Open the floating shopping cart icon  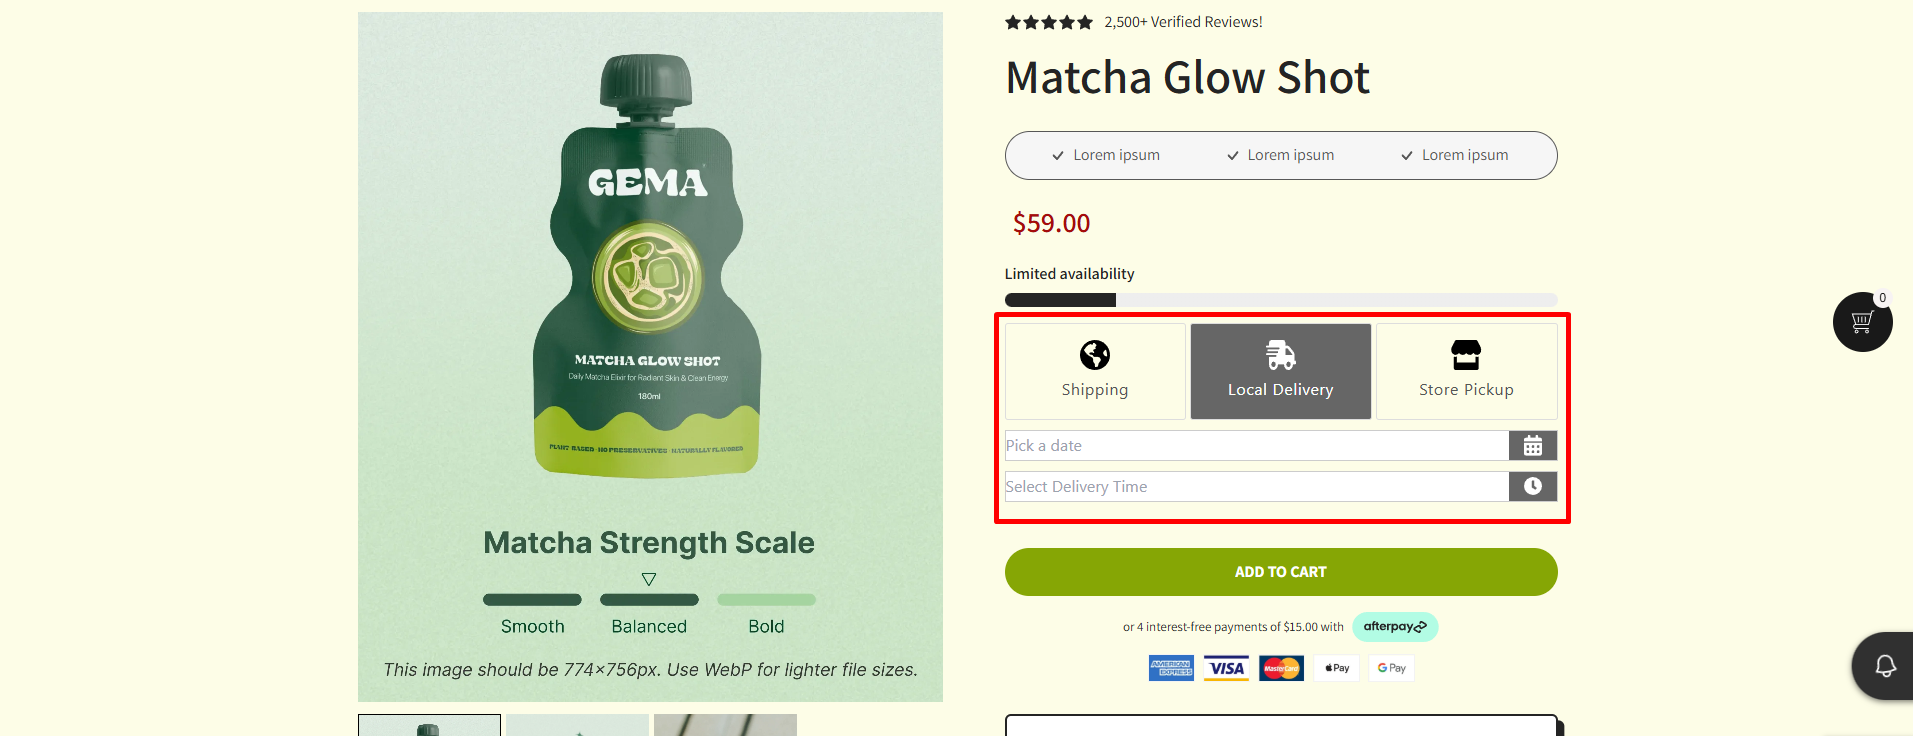[1862, 322]
